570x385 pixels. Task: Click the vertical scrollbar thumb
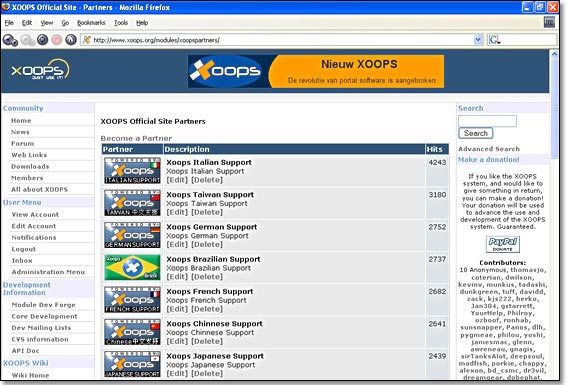(554, 109)
